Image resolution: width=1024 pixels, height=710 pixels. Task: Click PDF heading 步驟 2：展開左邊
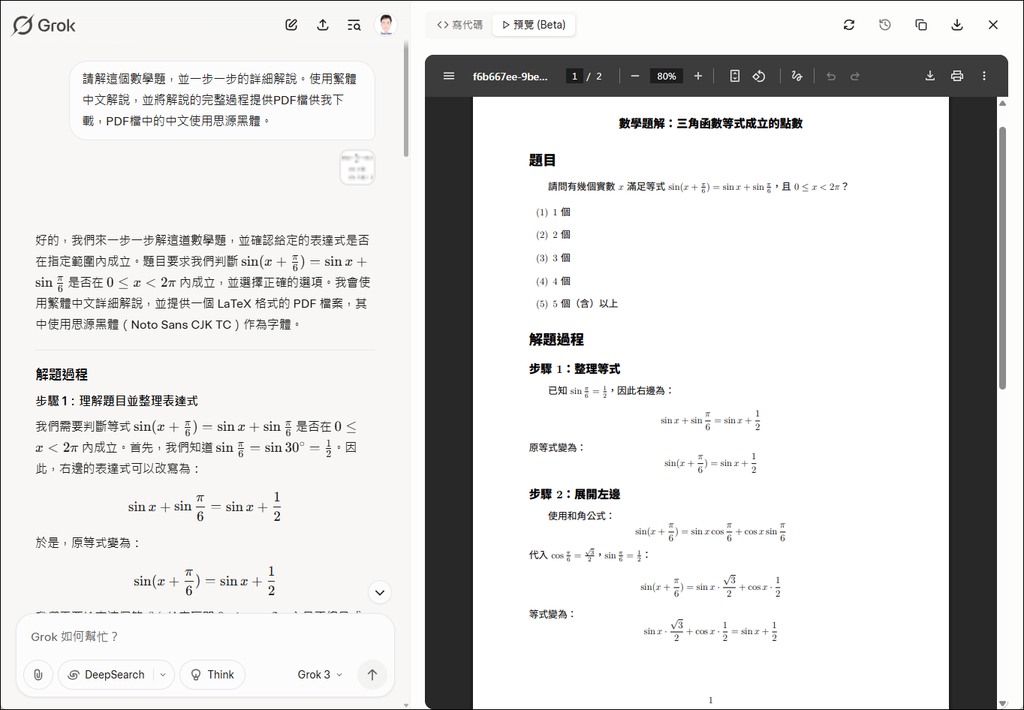pyautogui.click(x=575, y=494)
